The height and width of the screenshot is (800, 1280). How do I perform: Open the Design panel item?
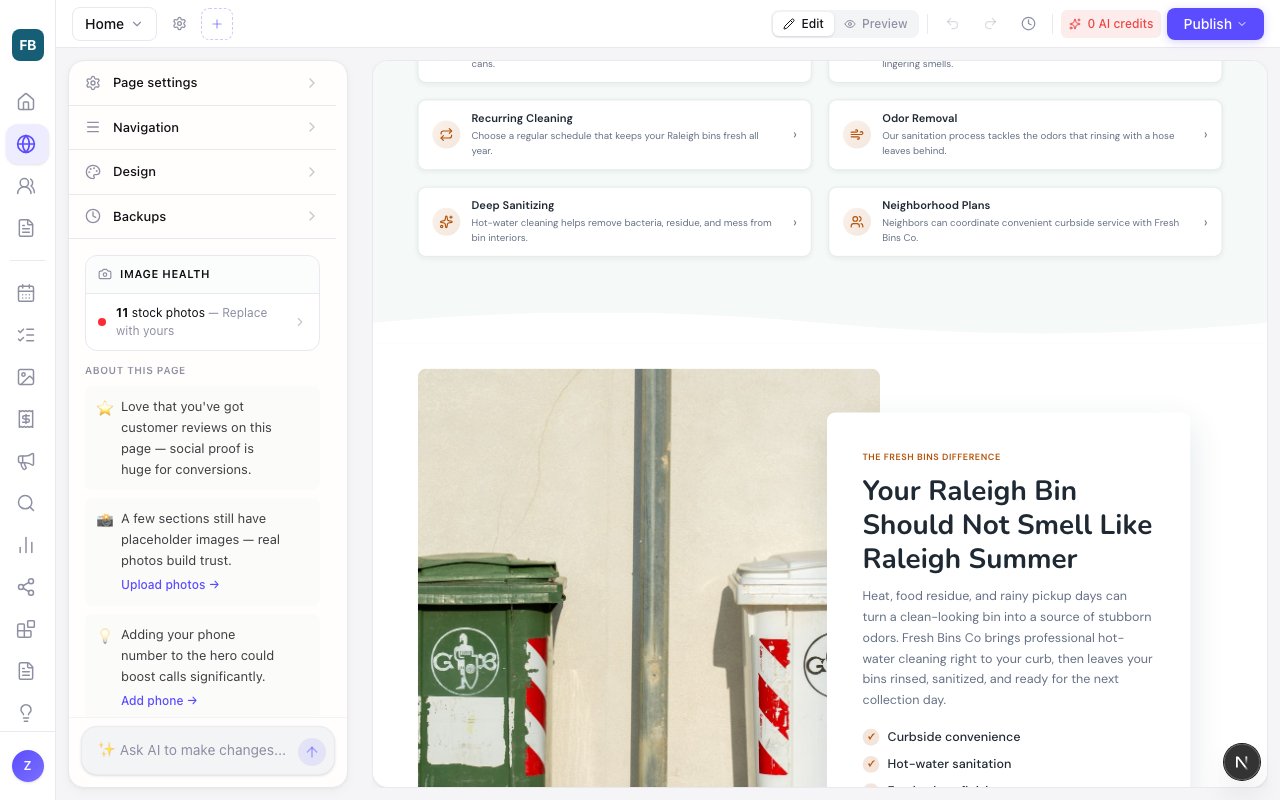pos(202,172)
